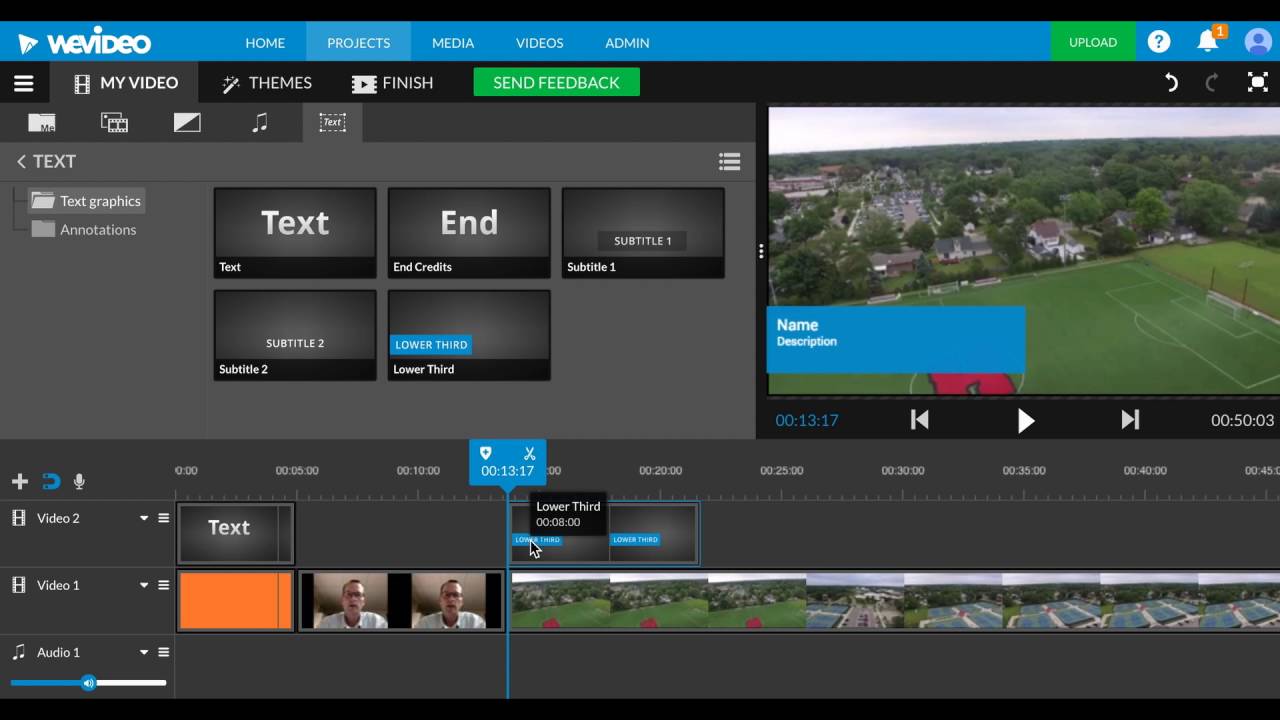Click the notifications bell icon
This screenshot has height=720, width=1280.
(x=1208, y=42)
